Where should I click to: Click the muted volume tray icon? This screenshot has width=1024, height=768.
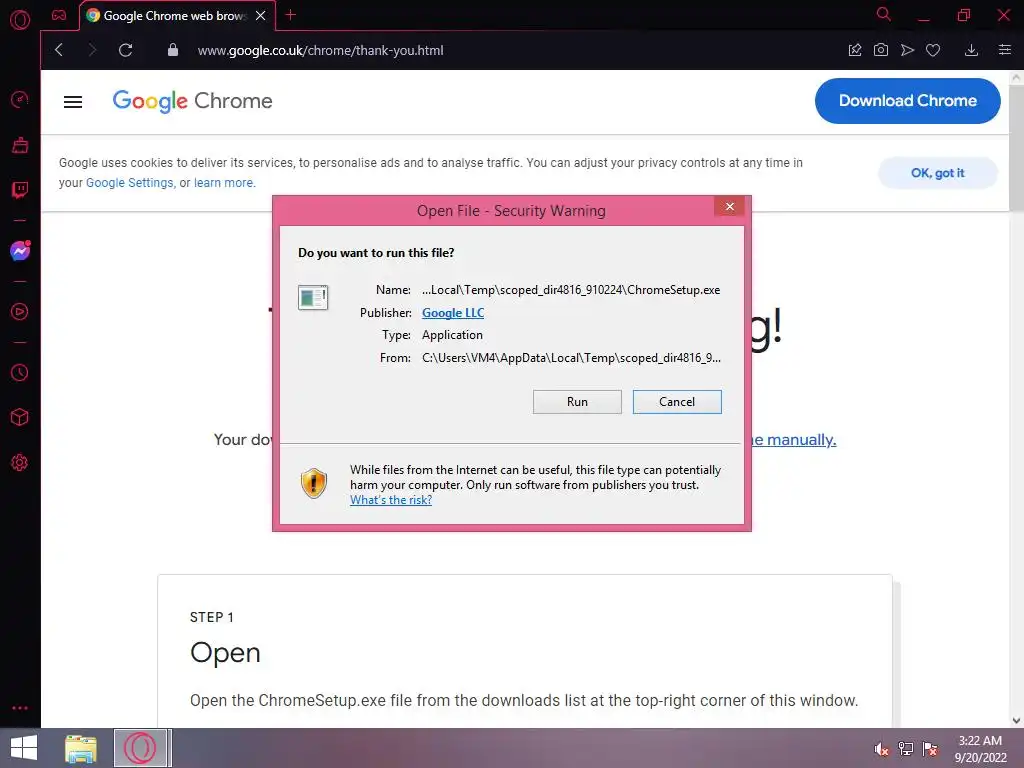(881, 749)
